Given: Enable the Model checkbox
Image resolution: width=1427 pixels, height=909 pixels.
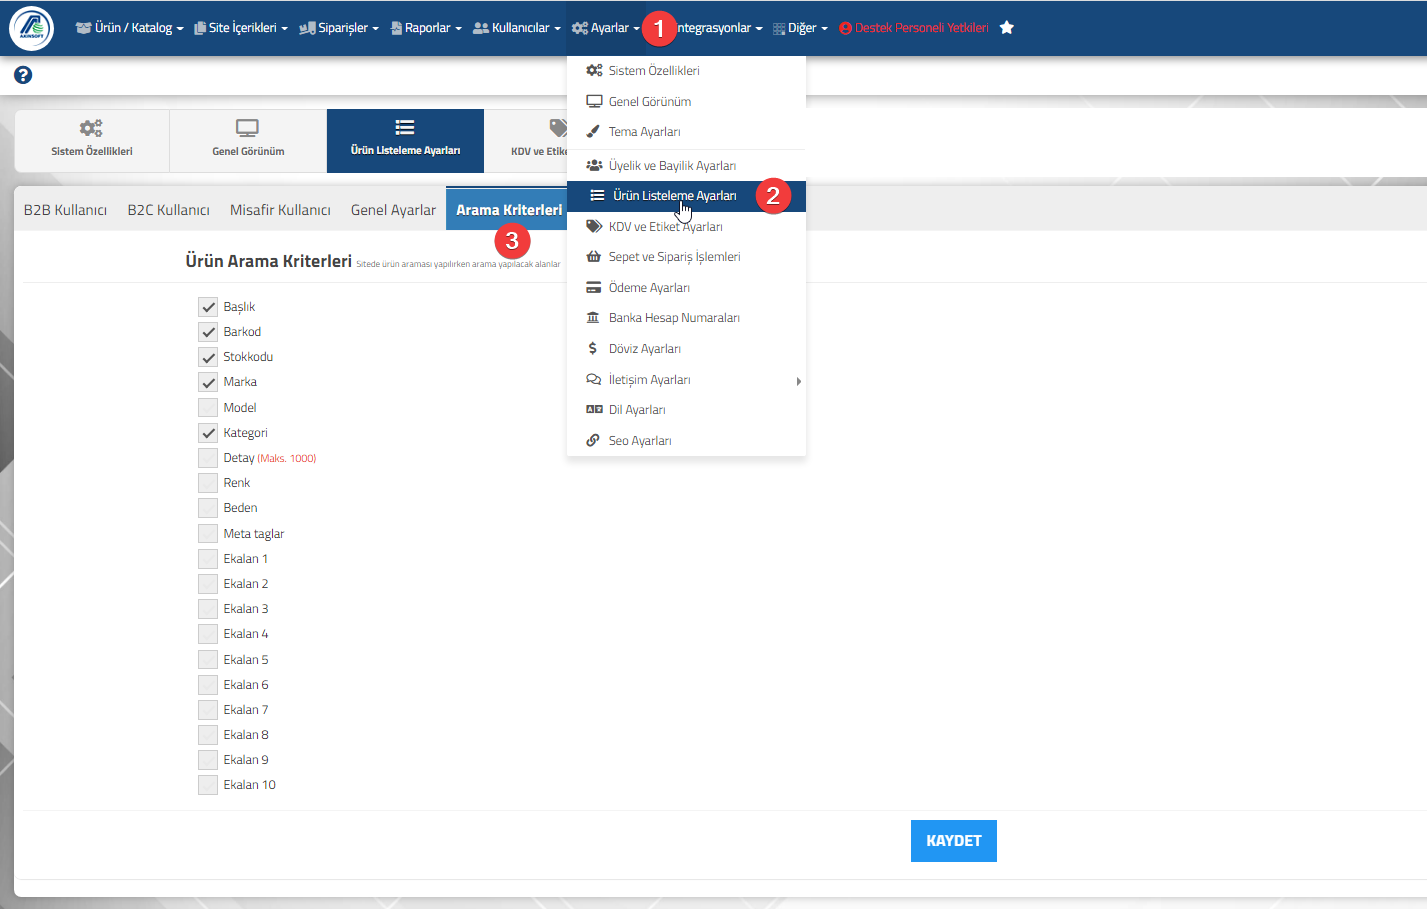Looking at the screenshot, I should (208, 408).
